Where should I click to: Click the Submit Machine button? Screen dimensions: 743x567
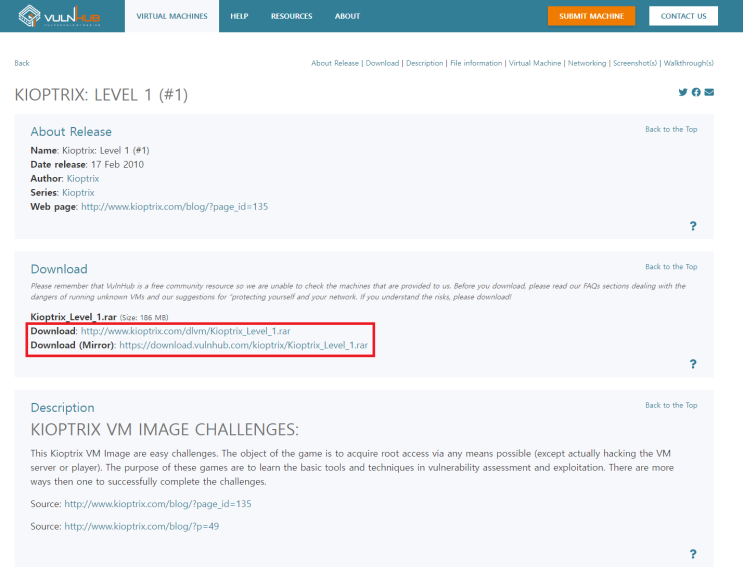click(591, 16)
